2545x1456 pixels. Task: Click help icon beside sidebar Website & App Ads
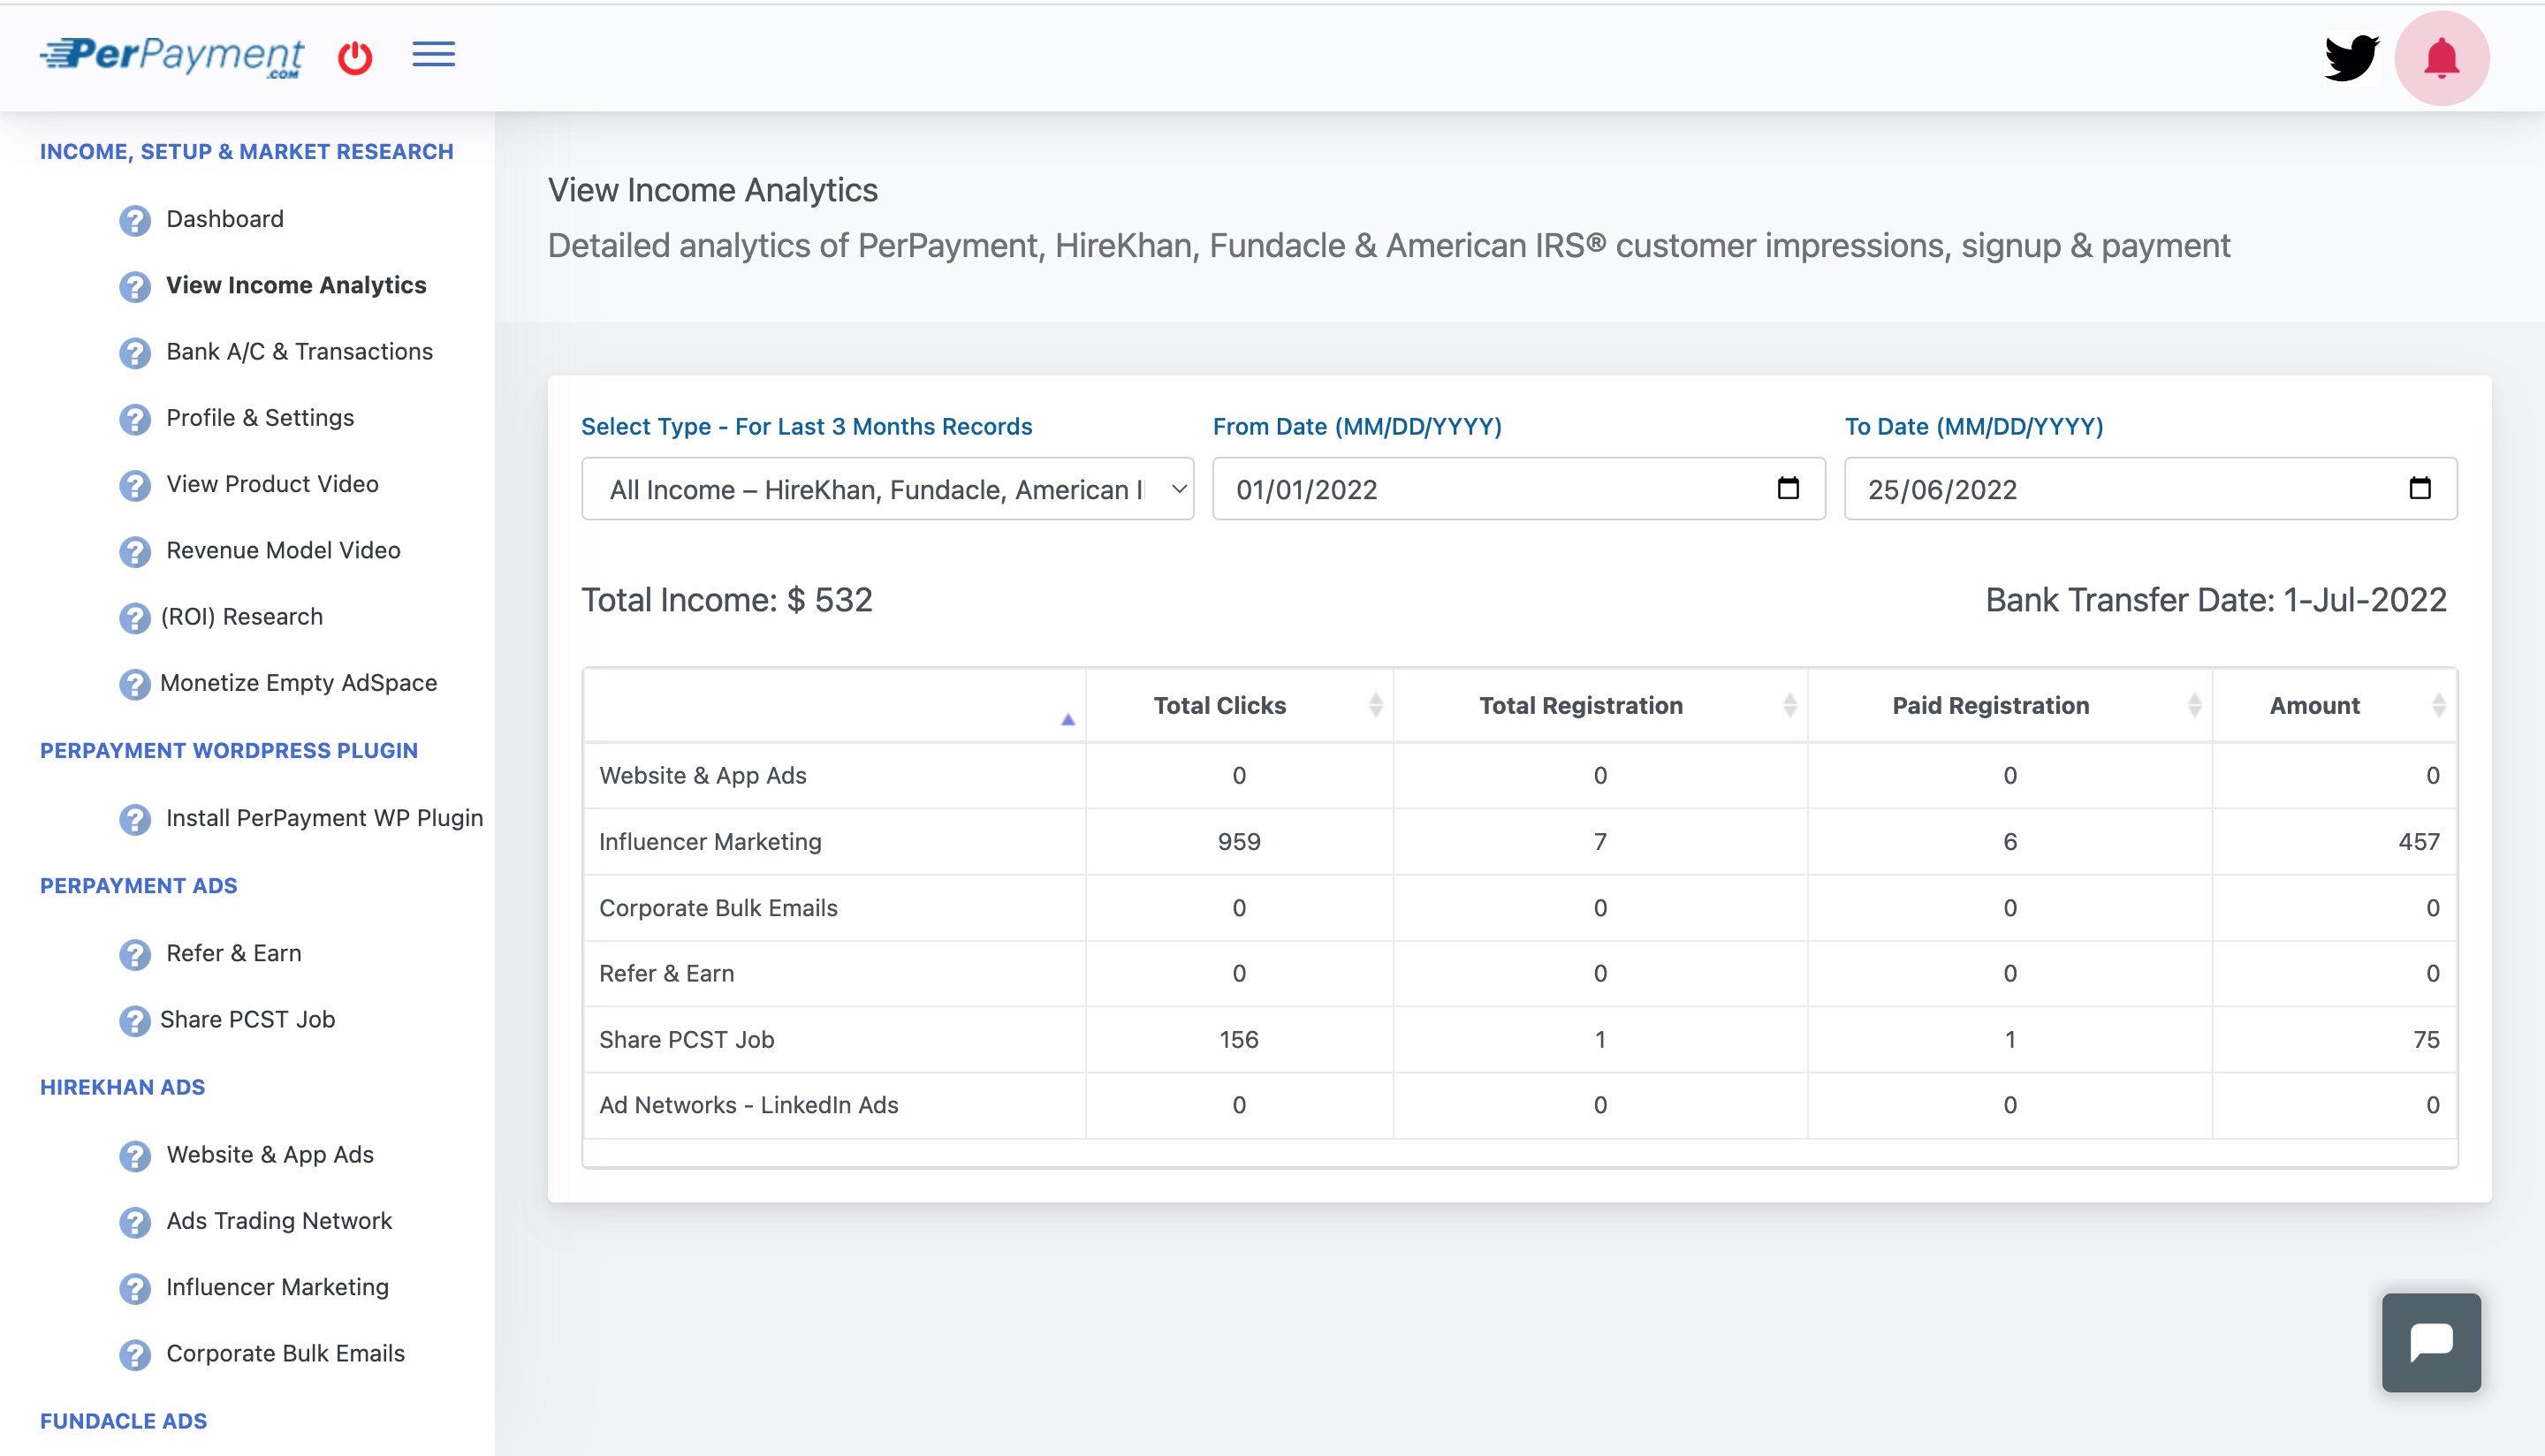[135, 1156]
